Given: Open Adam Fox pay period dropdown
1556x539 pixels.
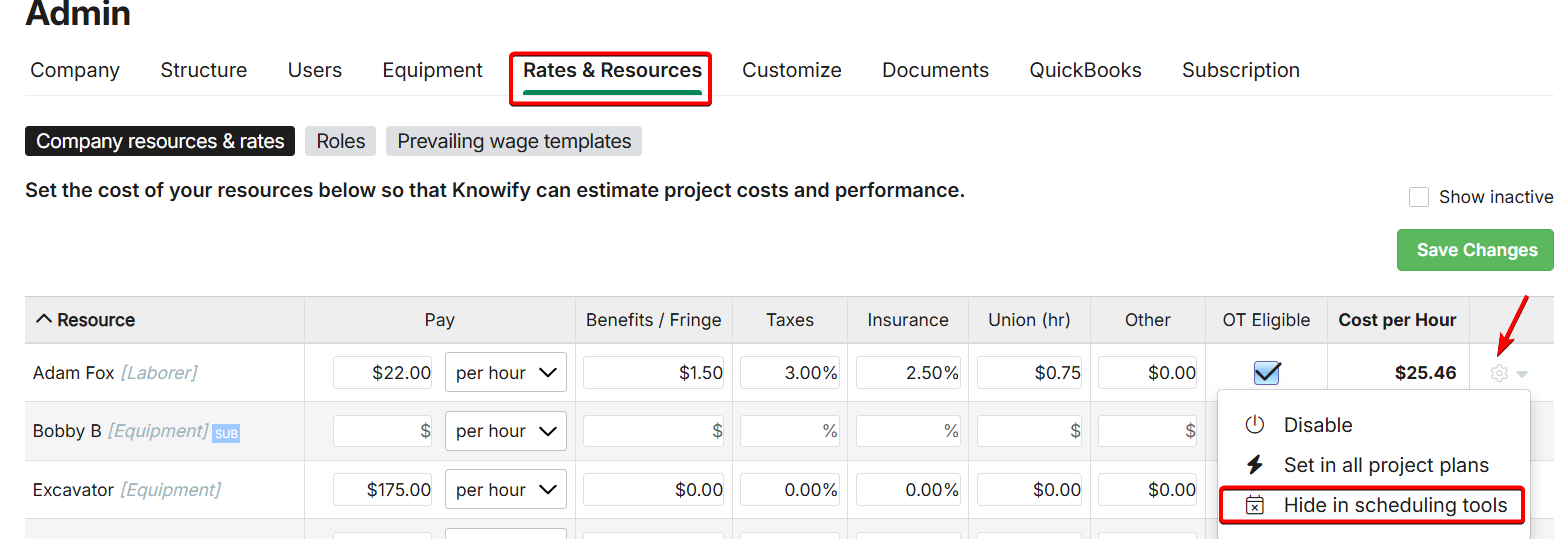Looking at the screenshot, I should (505, 373).
